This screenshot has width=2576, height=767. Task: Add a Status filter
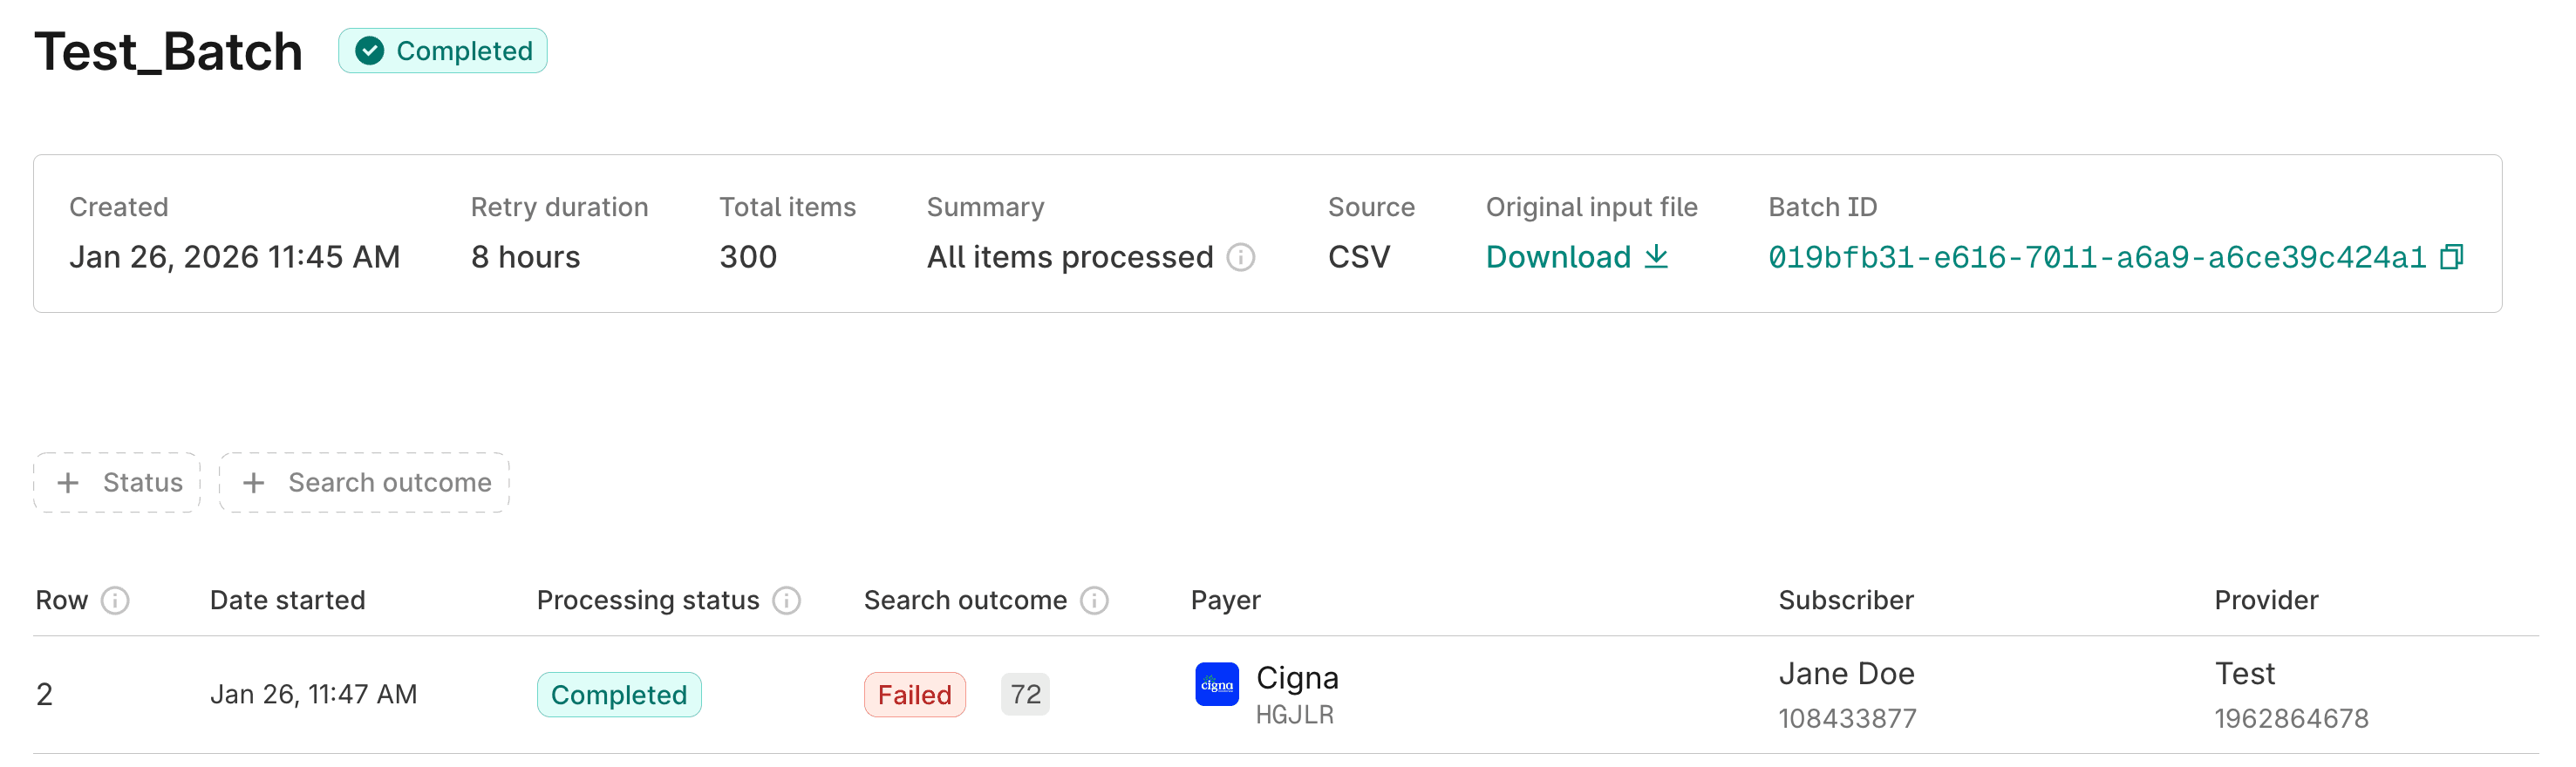point(117,482)
